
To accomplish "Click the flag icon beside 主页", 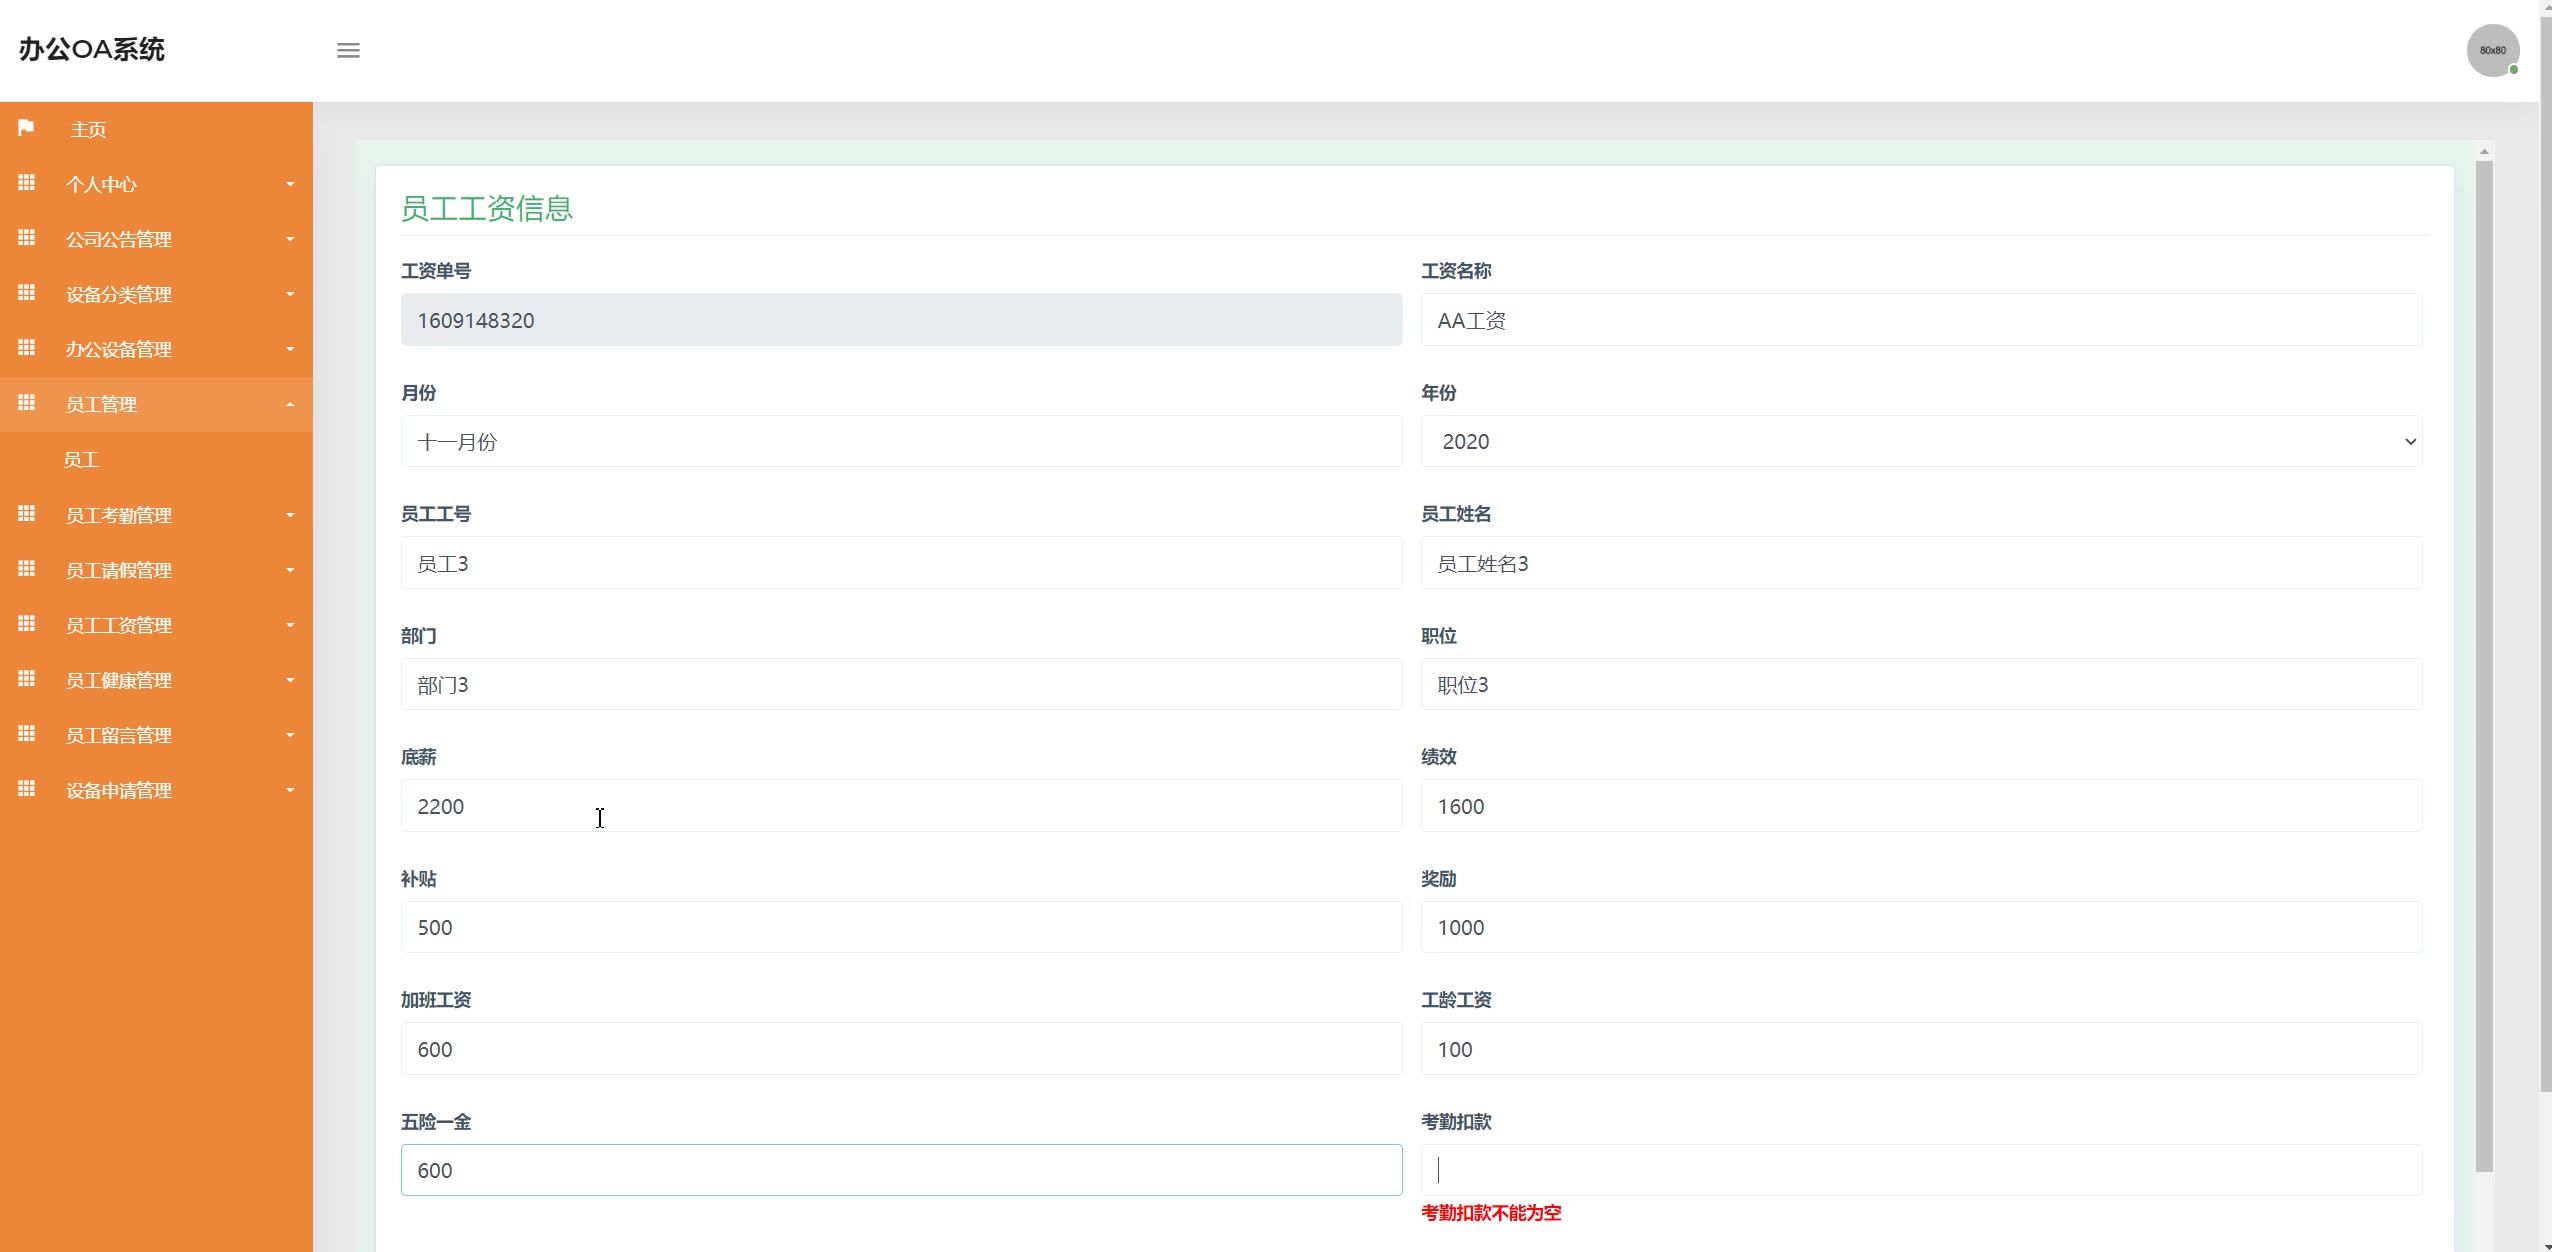I will point(26,128).
